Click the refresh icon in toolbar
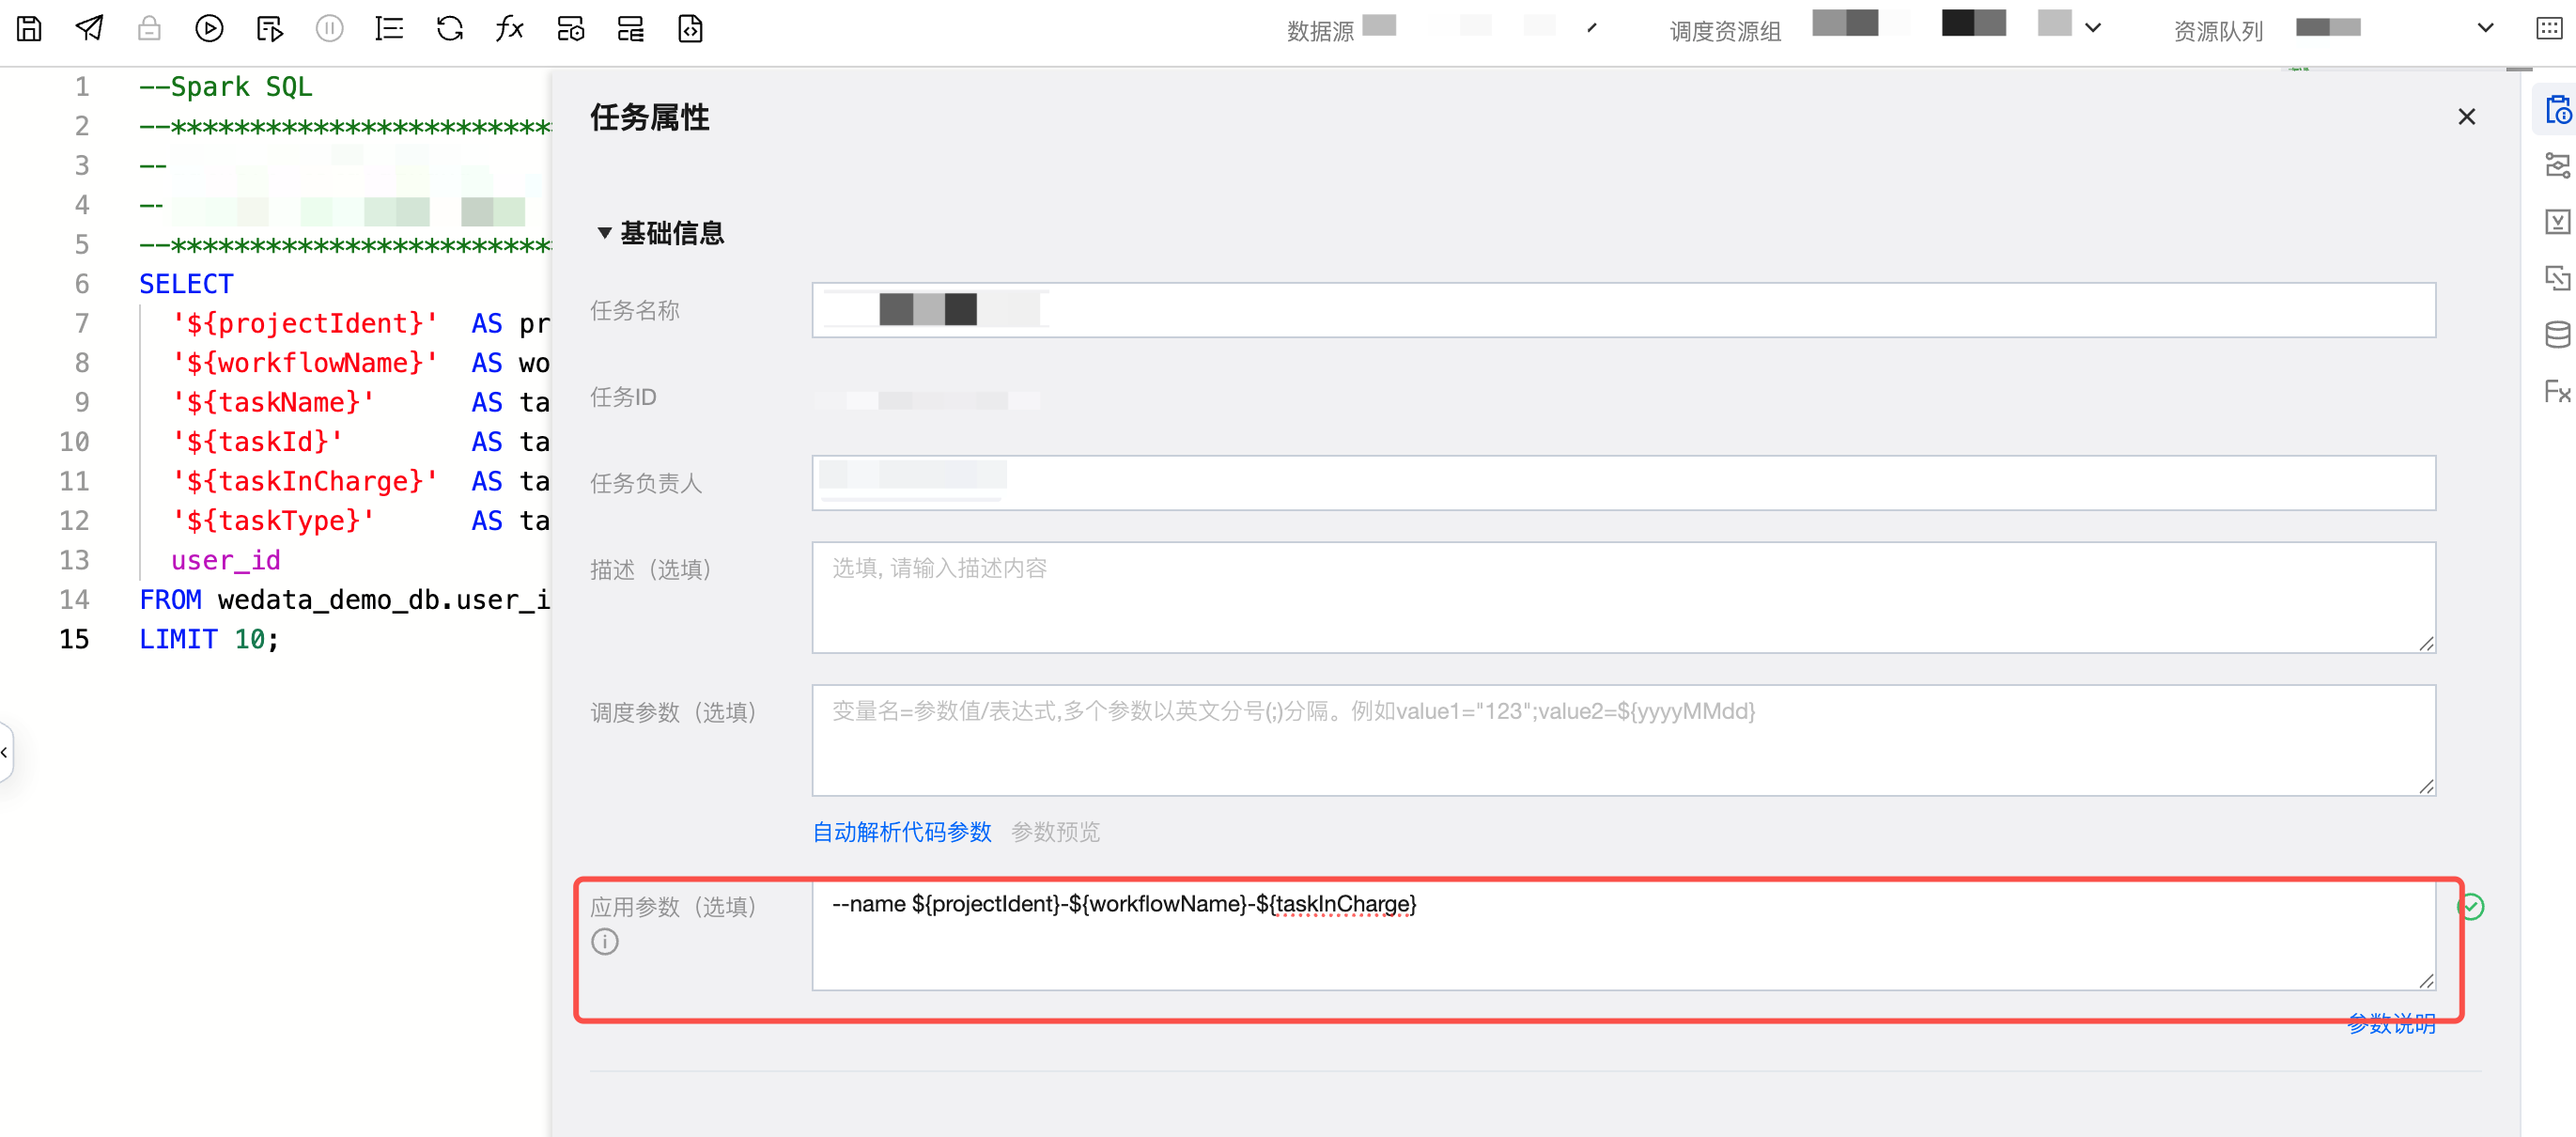 450,29
